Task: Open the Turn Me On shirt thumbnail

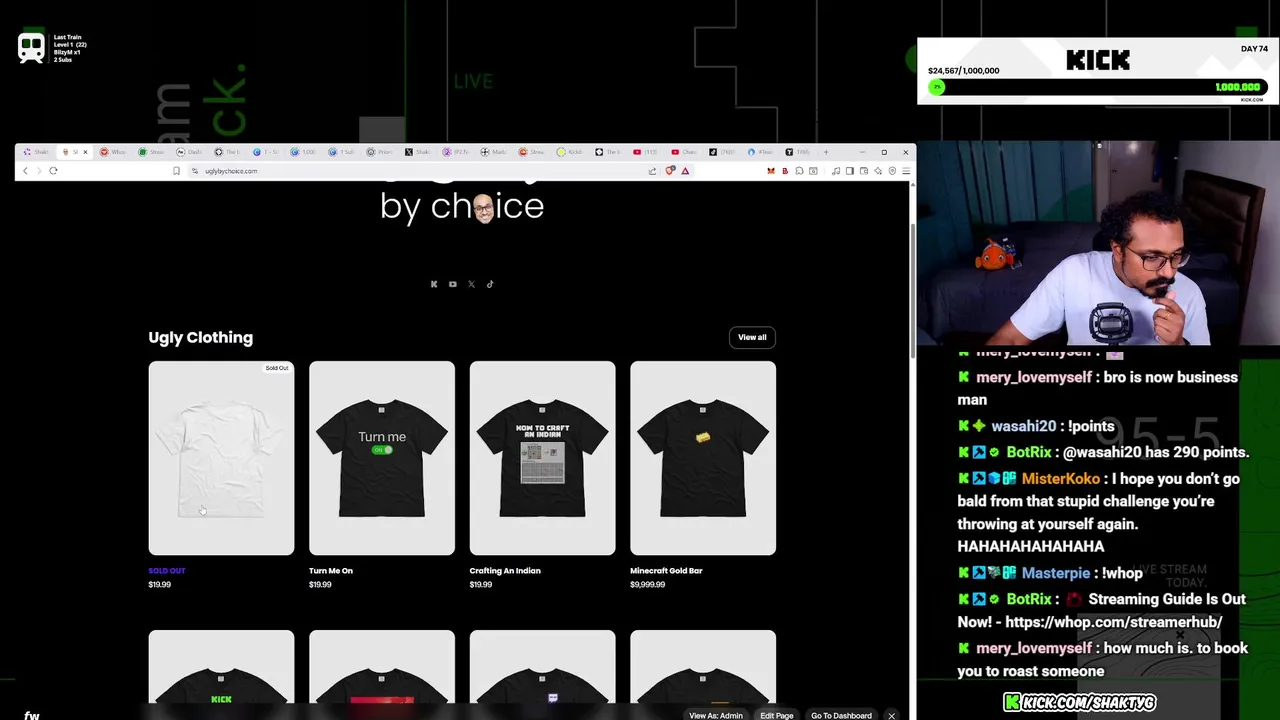Action: click(x=382, y=458)
